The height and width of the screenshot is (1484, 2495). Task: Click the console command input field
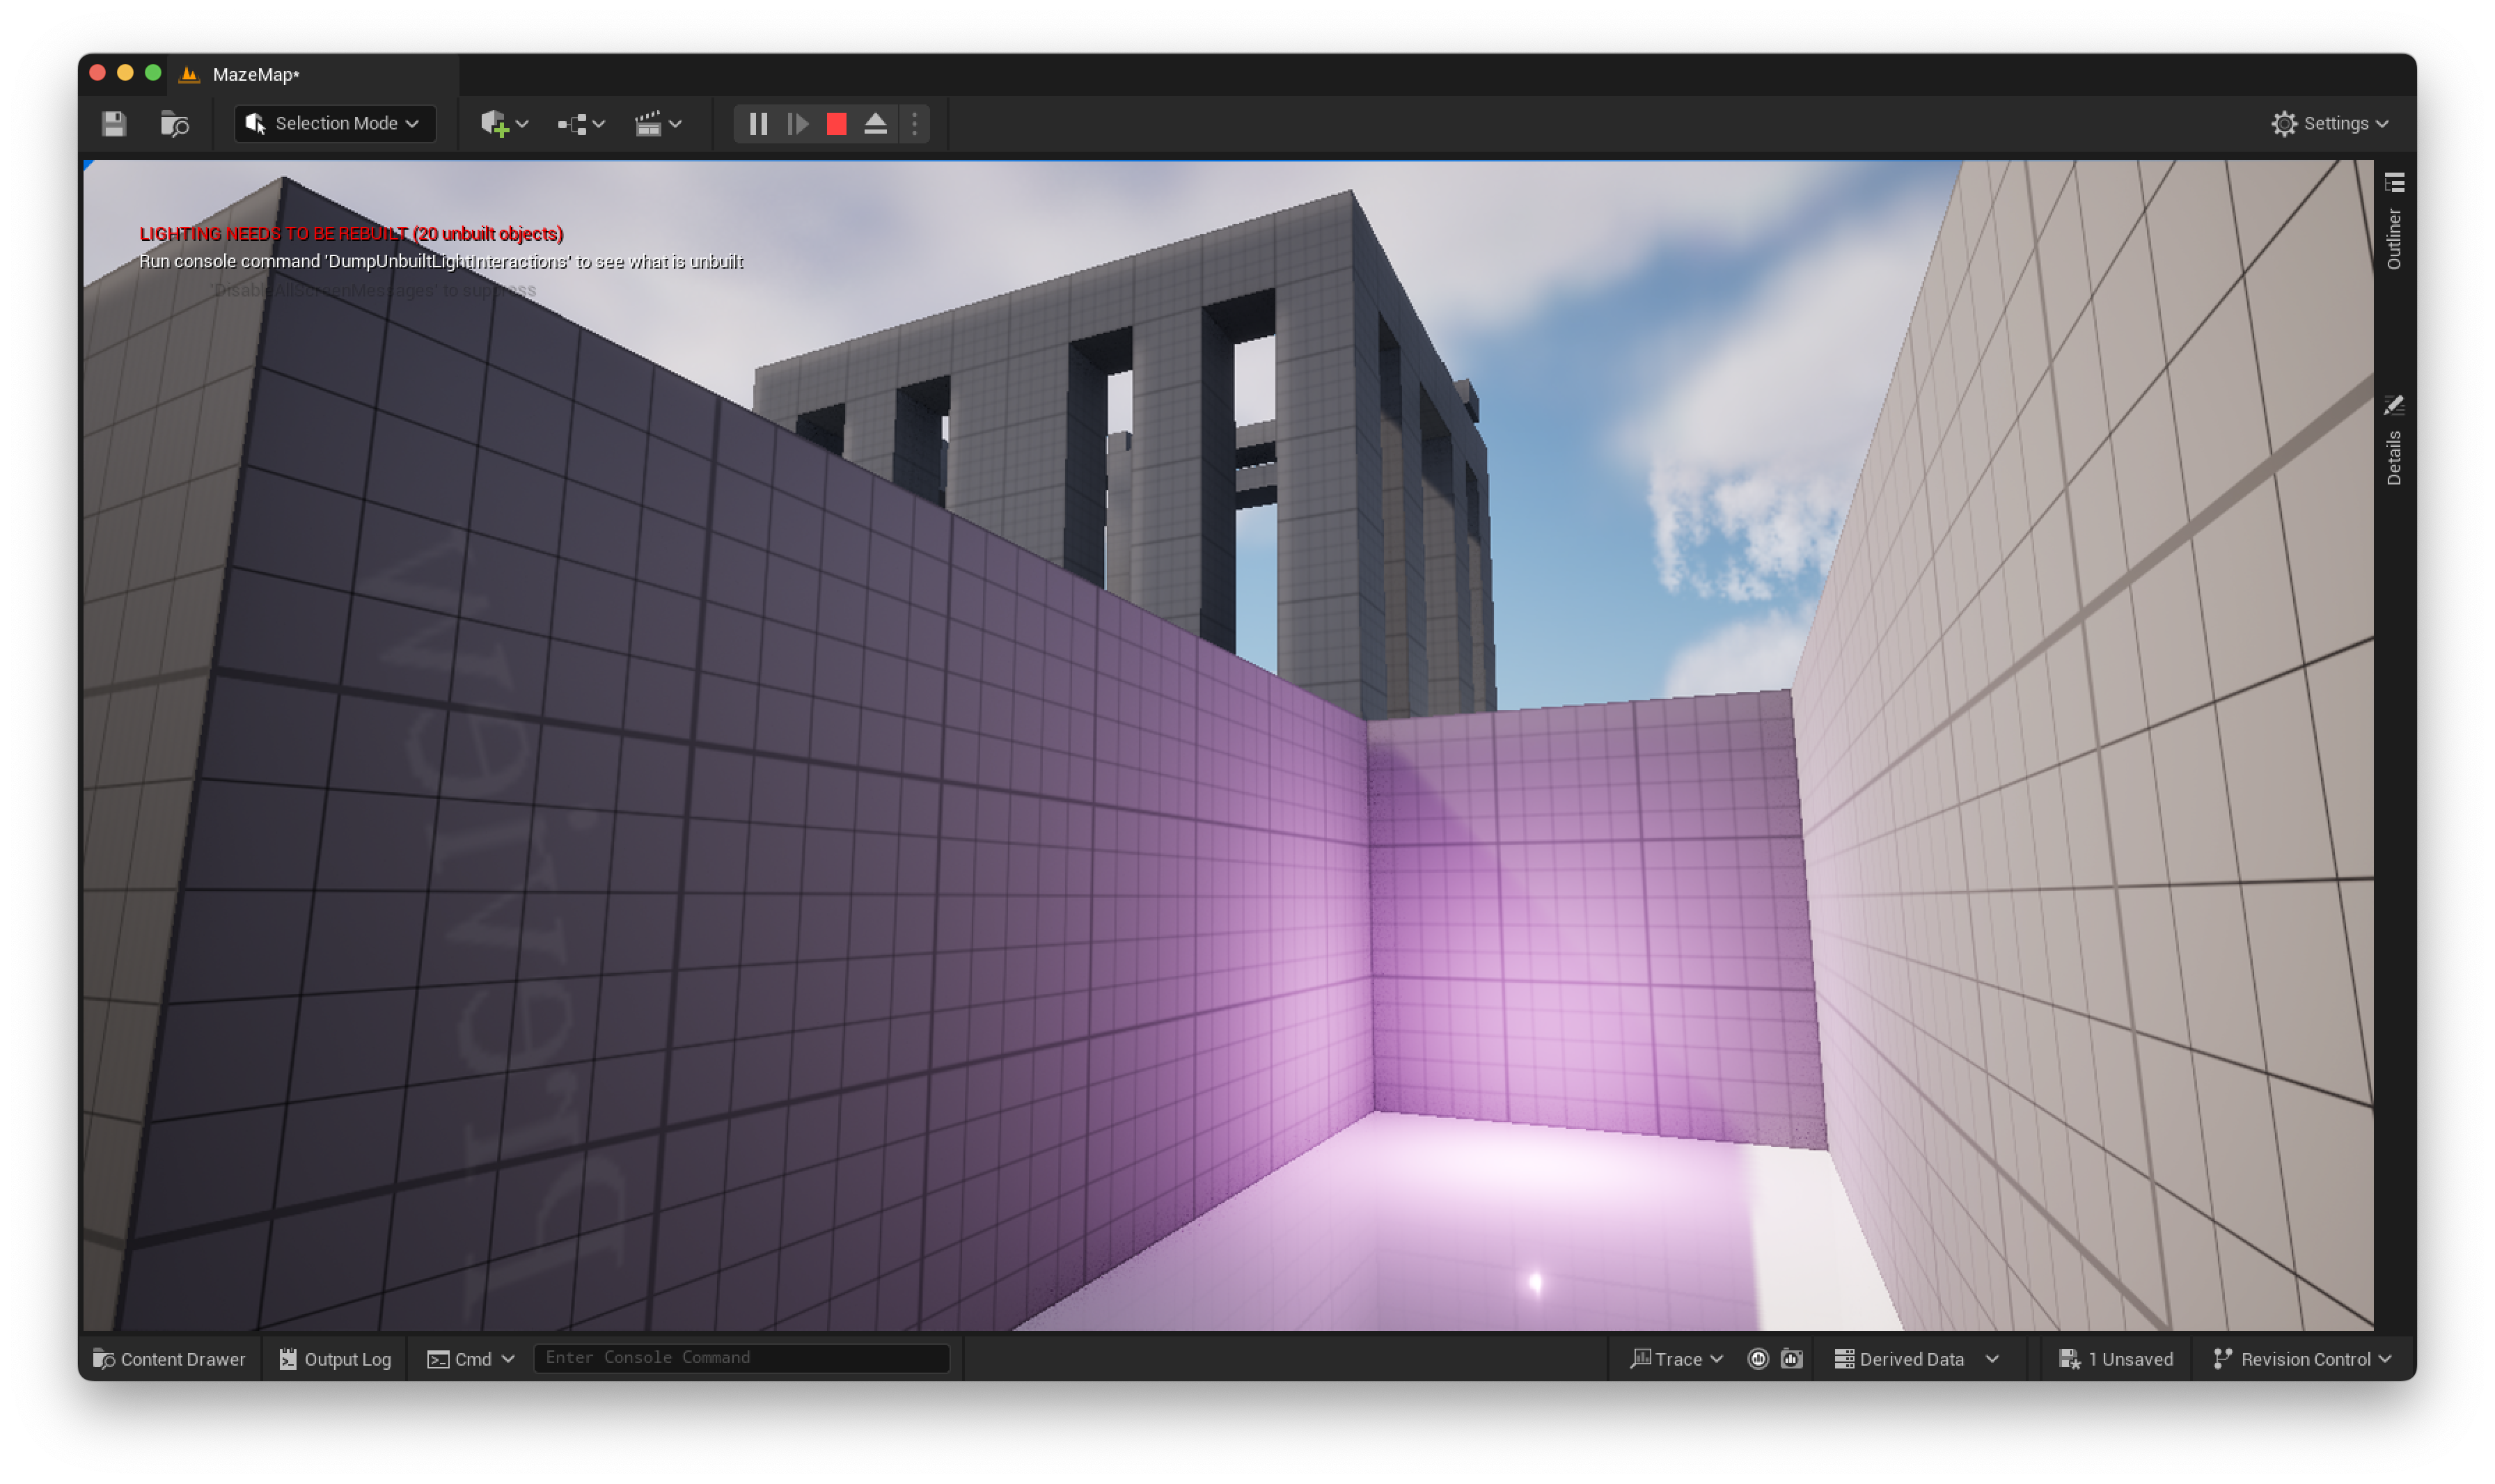click(x=740, y=1358)
